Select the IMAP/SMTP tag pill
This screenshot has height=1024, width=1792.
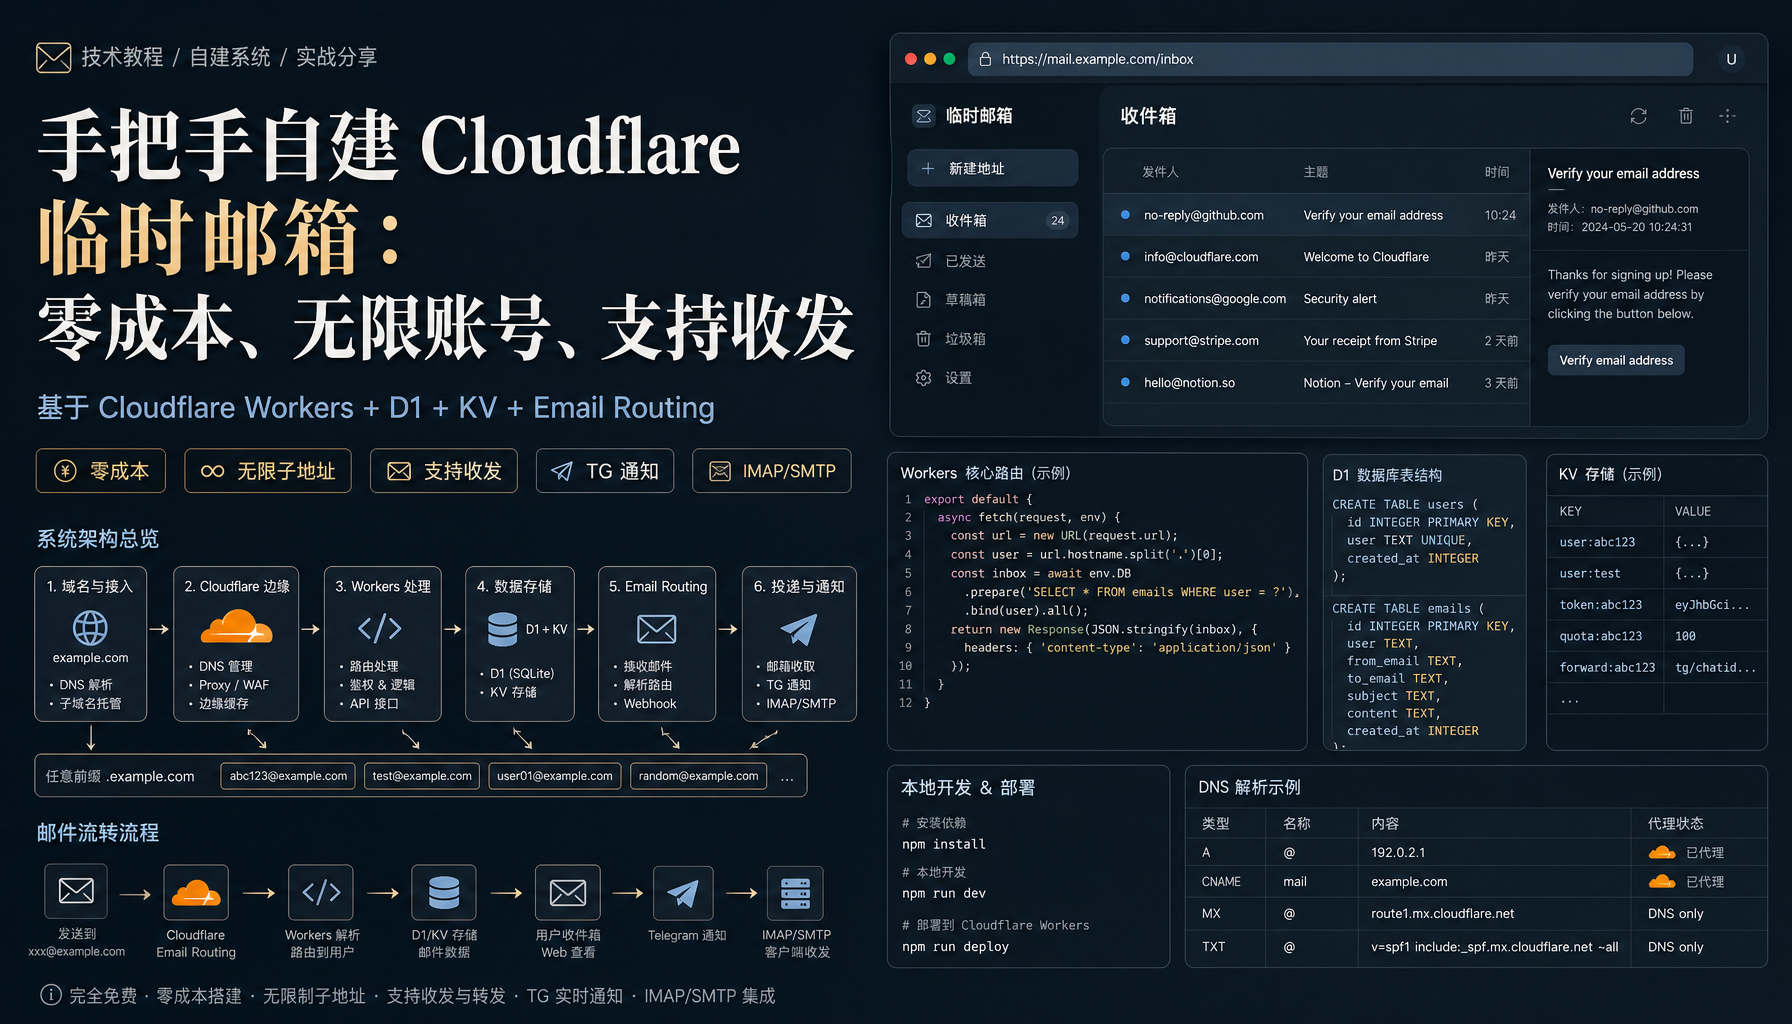(772, 471)
